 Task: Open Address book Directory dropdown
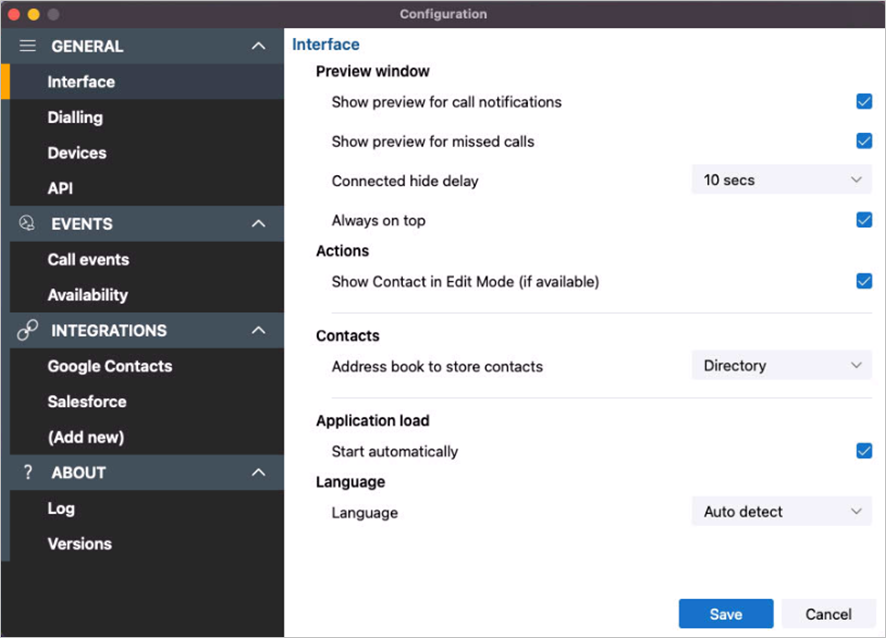[781, 366]
